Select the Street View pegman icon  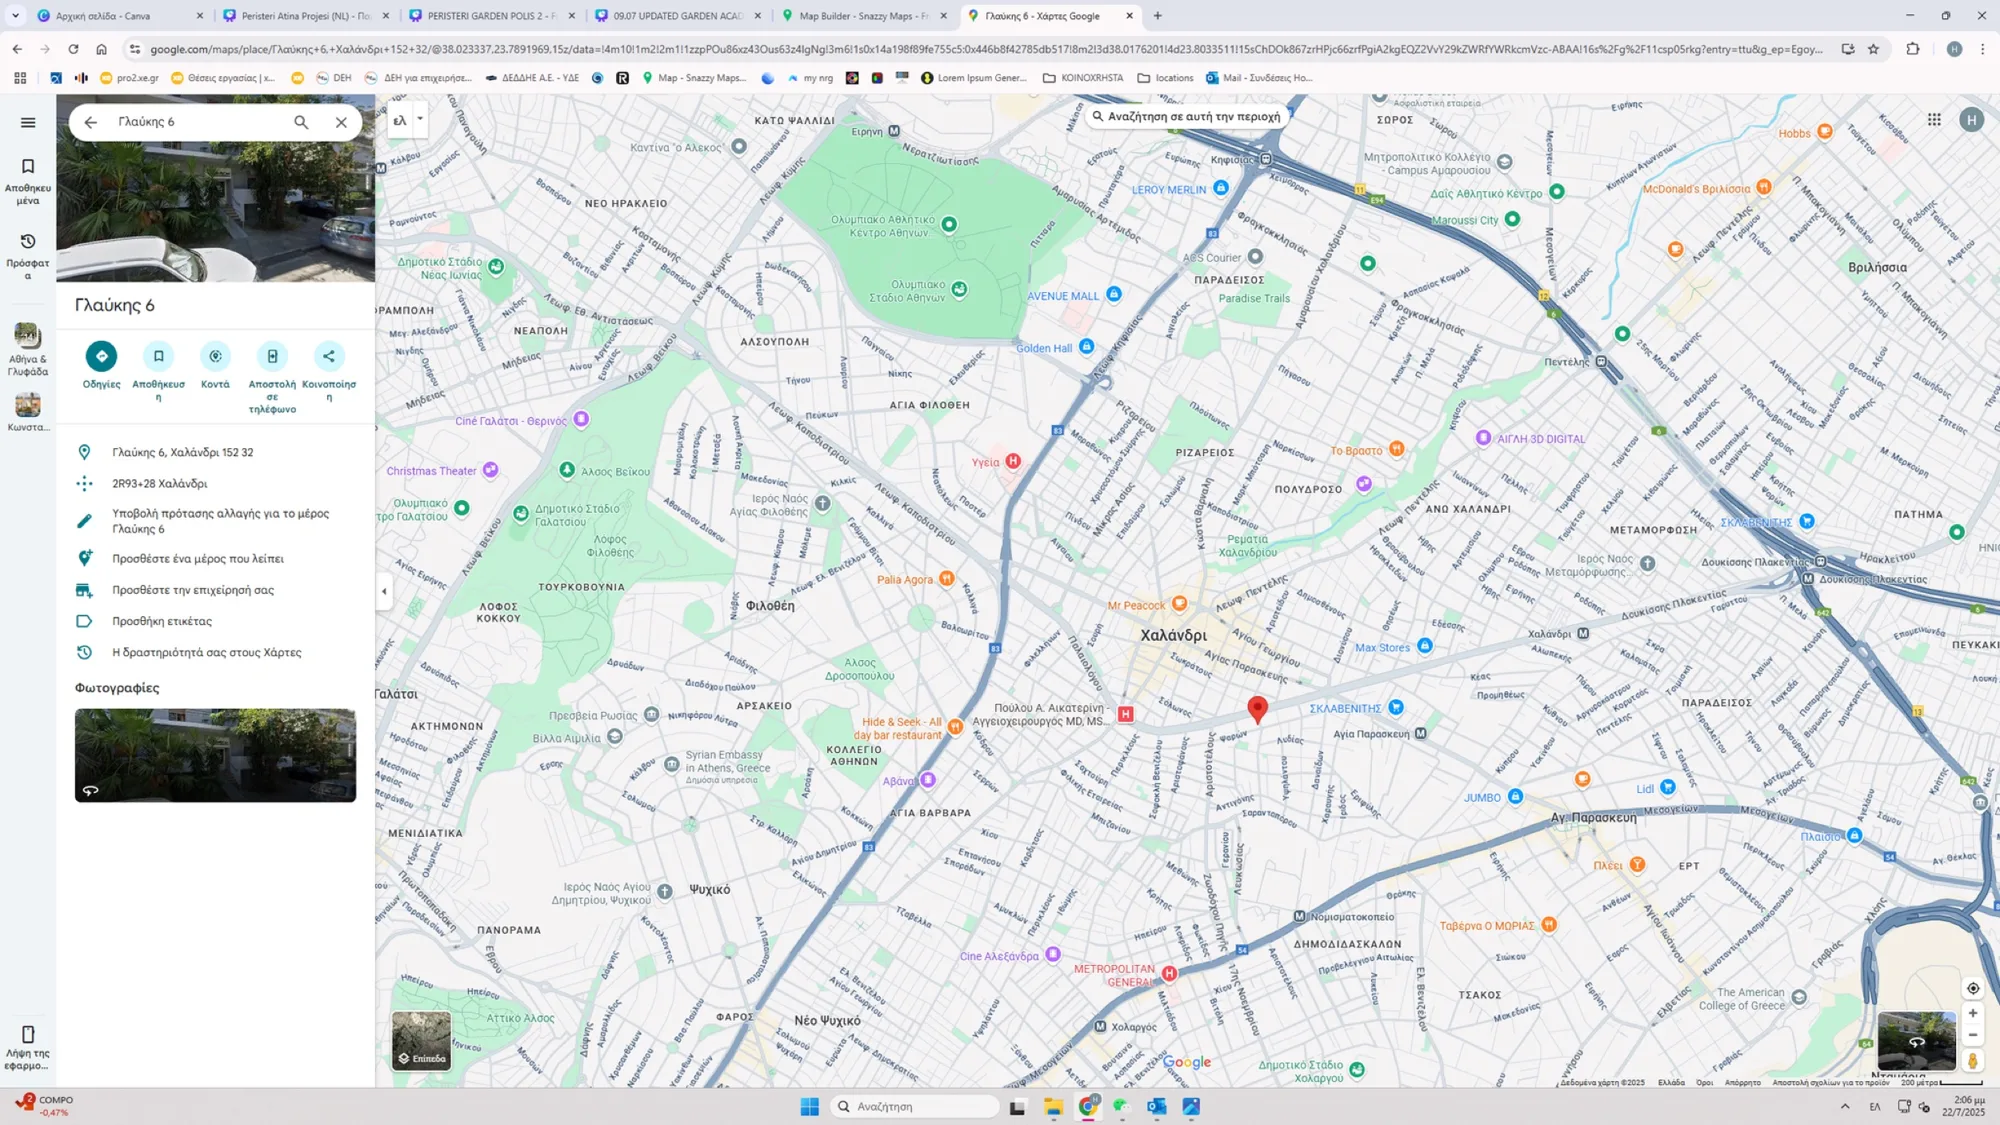(x=1972, y=1061)
